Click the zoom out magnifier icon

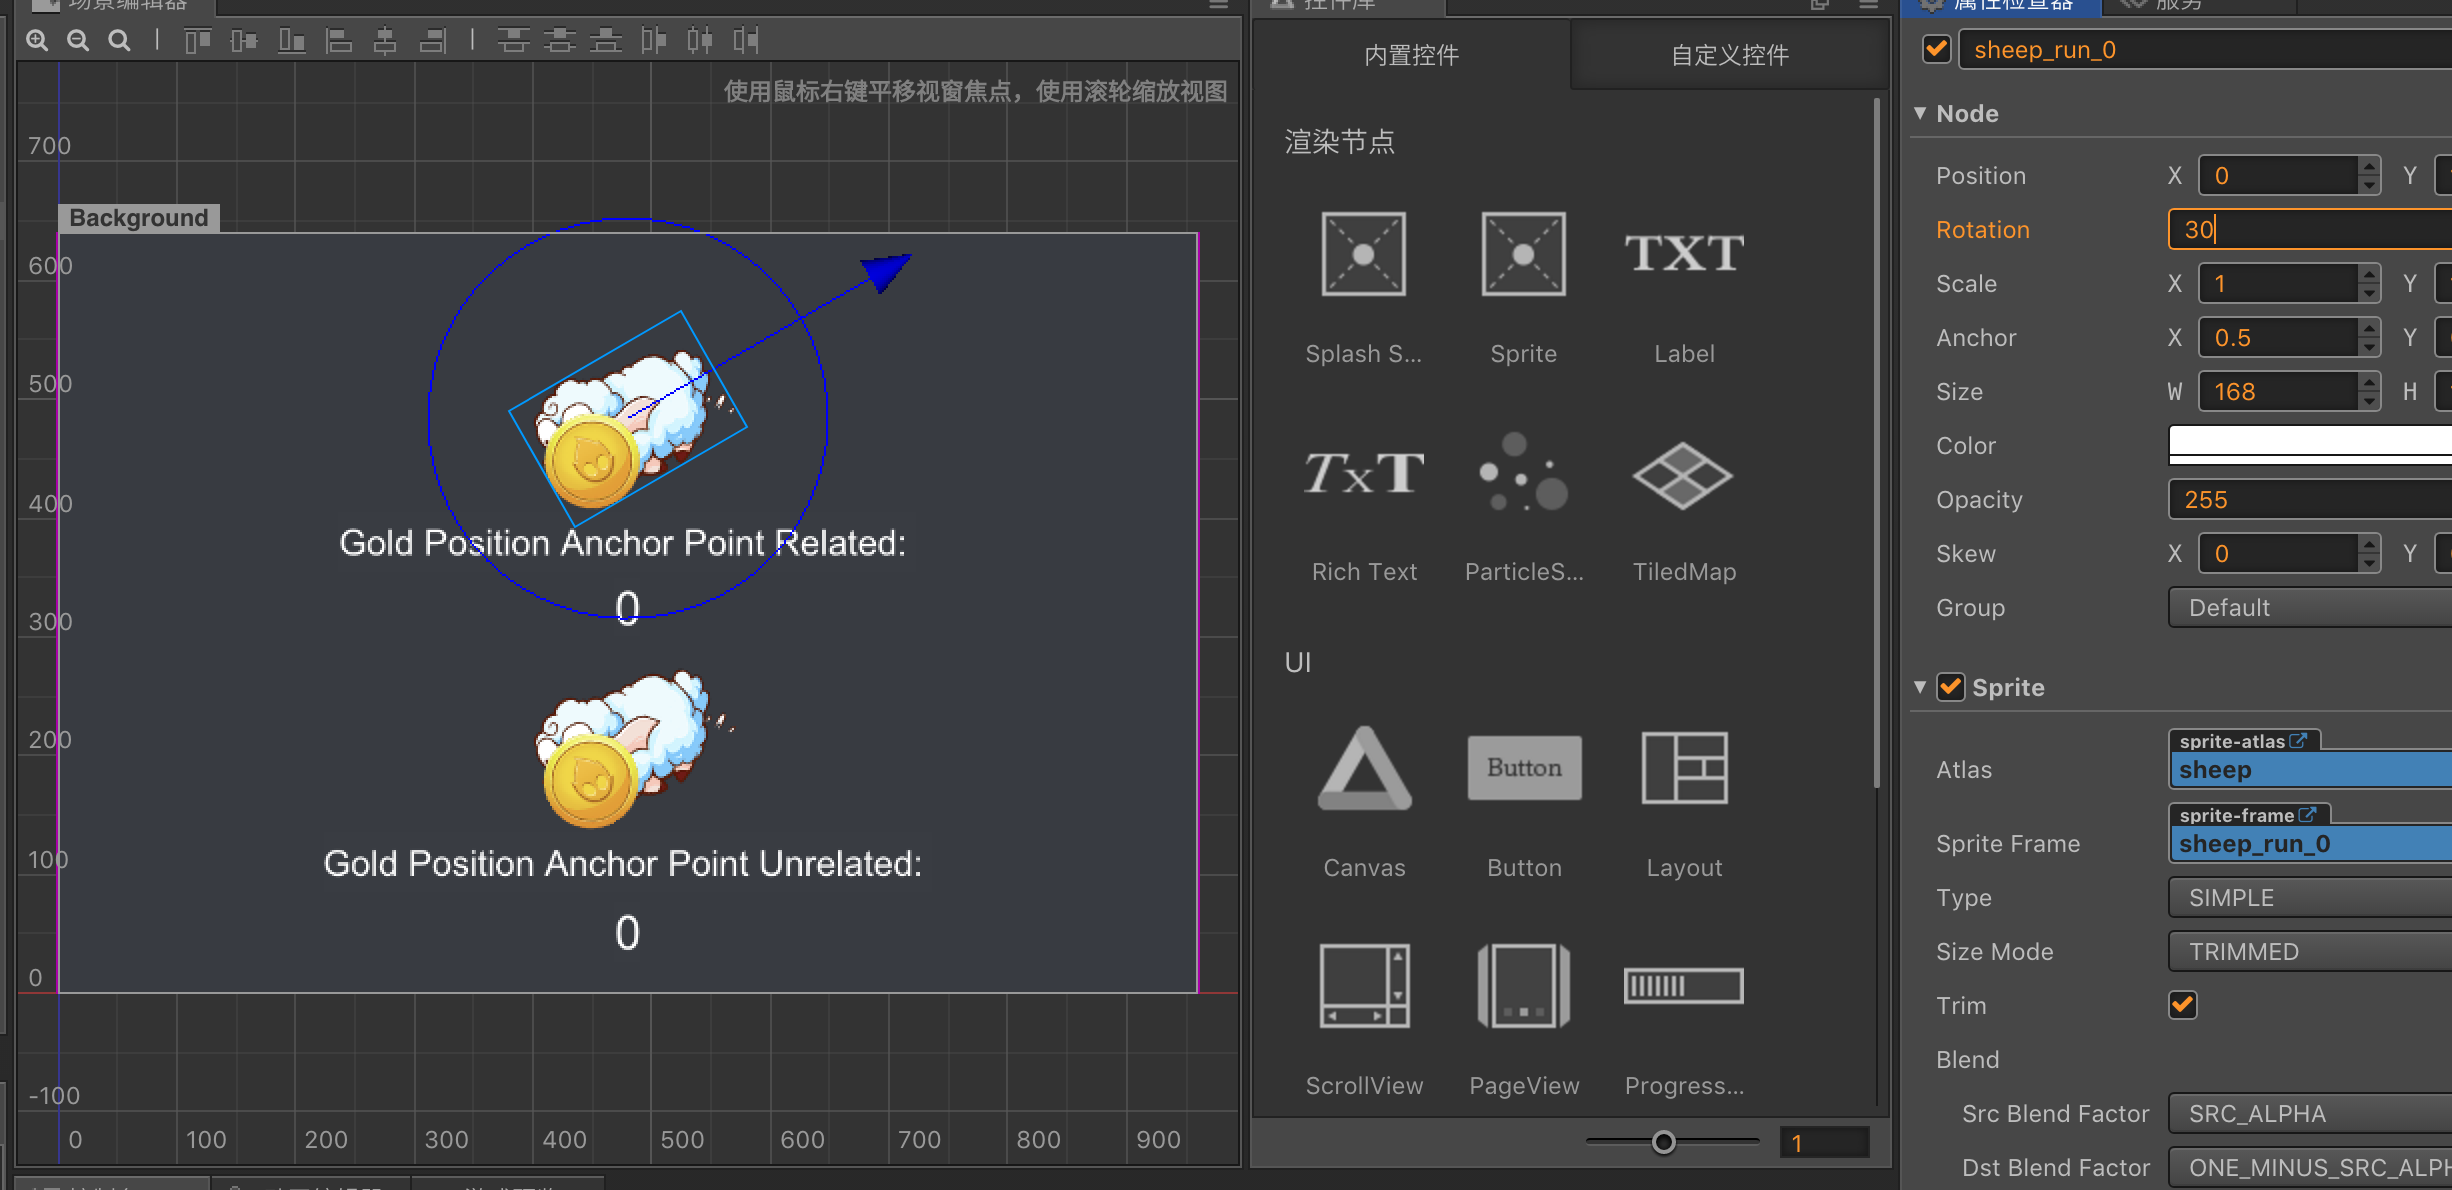point(78,40)
